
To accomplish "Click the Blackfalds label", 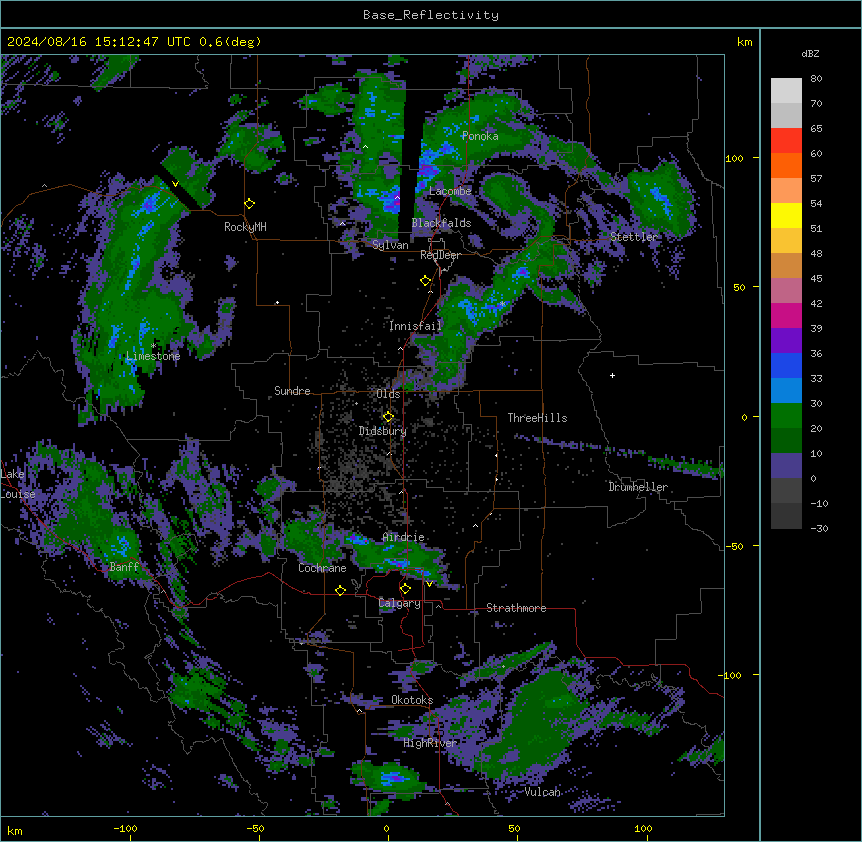I will coord(441,223).
